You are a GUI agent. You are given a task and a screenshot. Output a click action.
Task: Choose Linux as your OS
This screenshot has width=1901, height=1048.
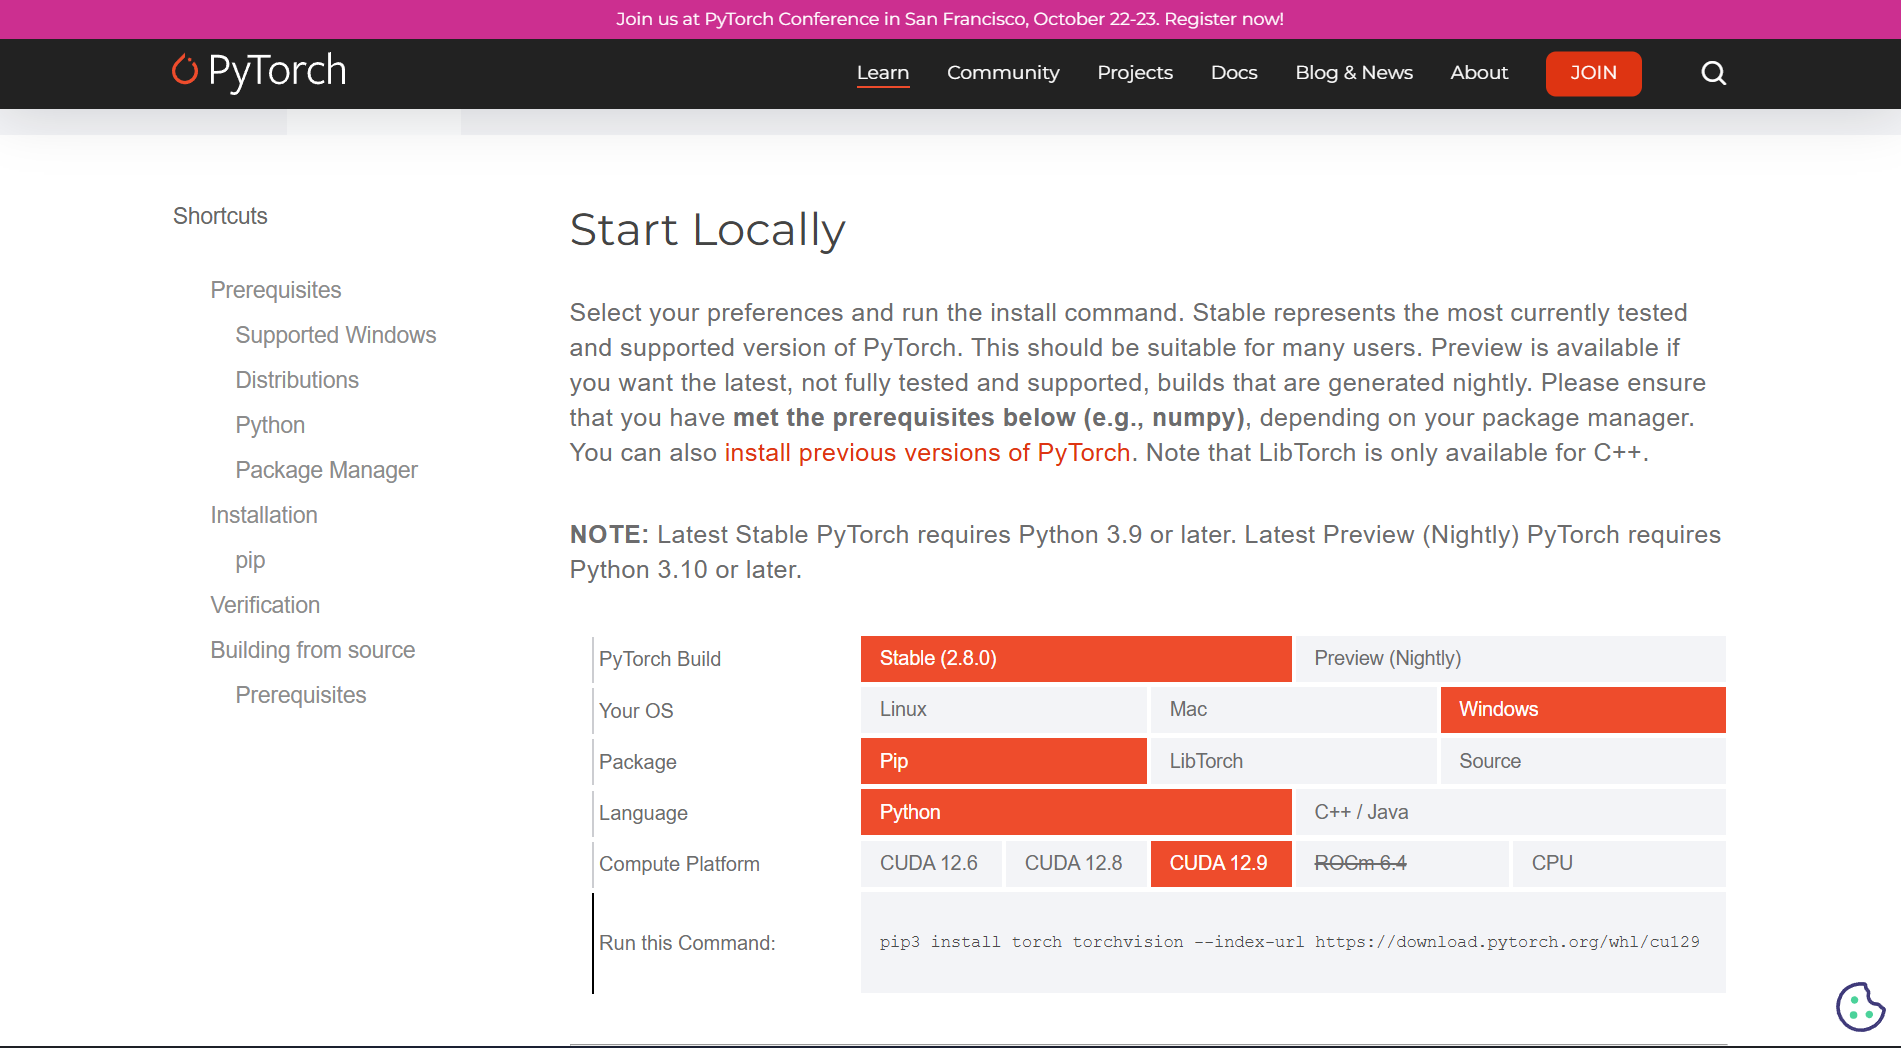click(x=1003, y=710)
